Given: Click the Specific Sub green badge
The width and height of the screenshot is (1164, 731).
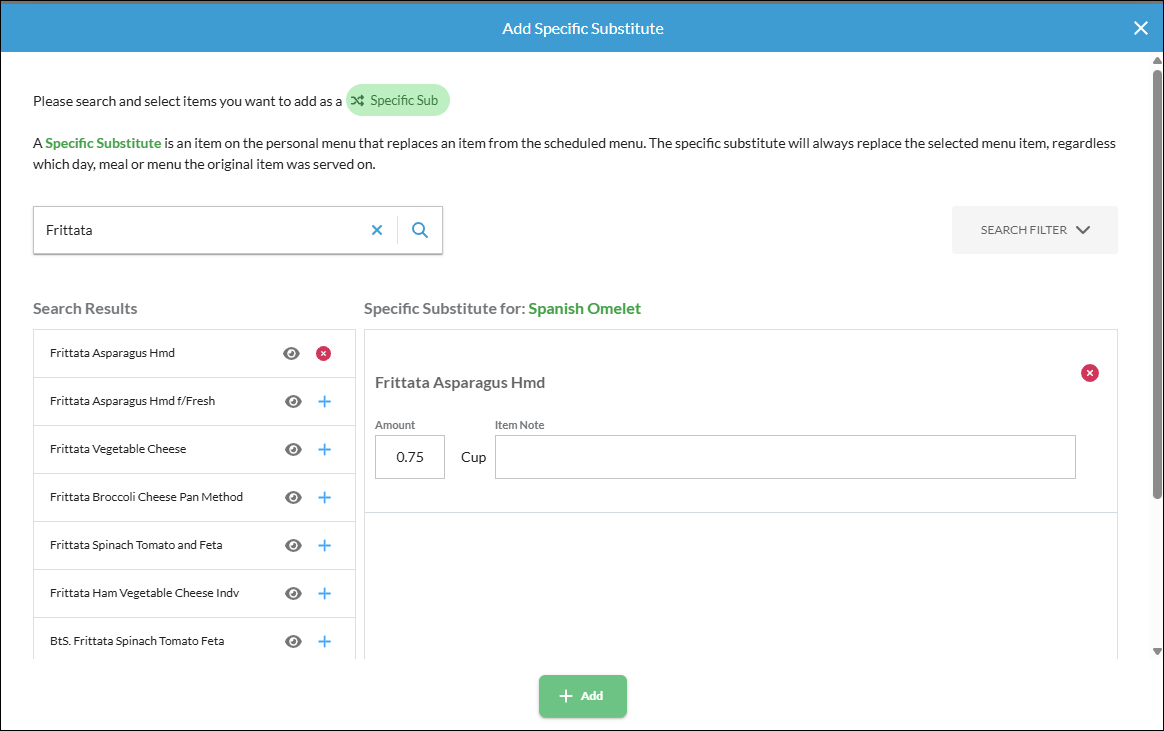Looking at the screenshot, I should [x=398, y=100].
